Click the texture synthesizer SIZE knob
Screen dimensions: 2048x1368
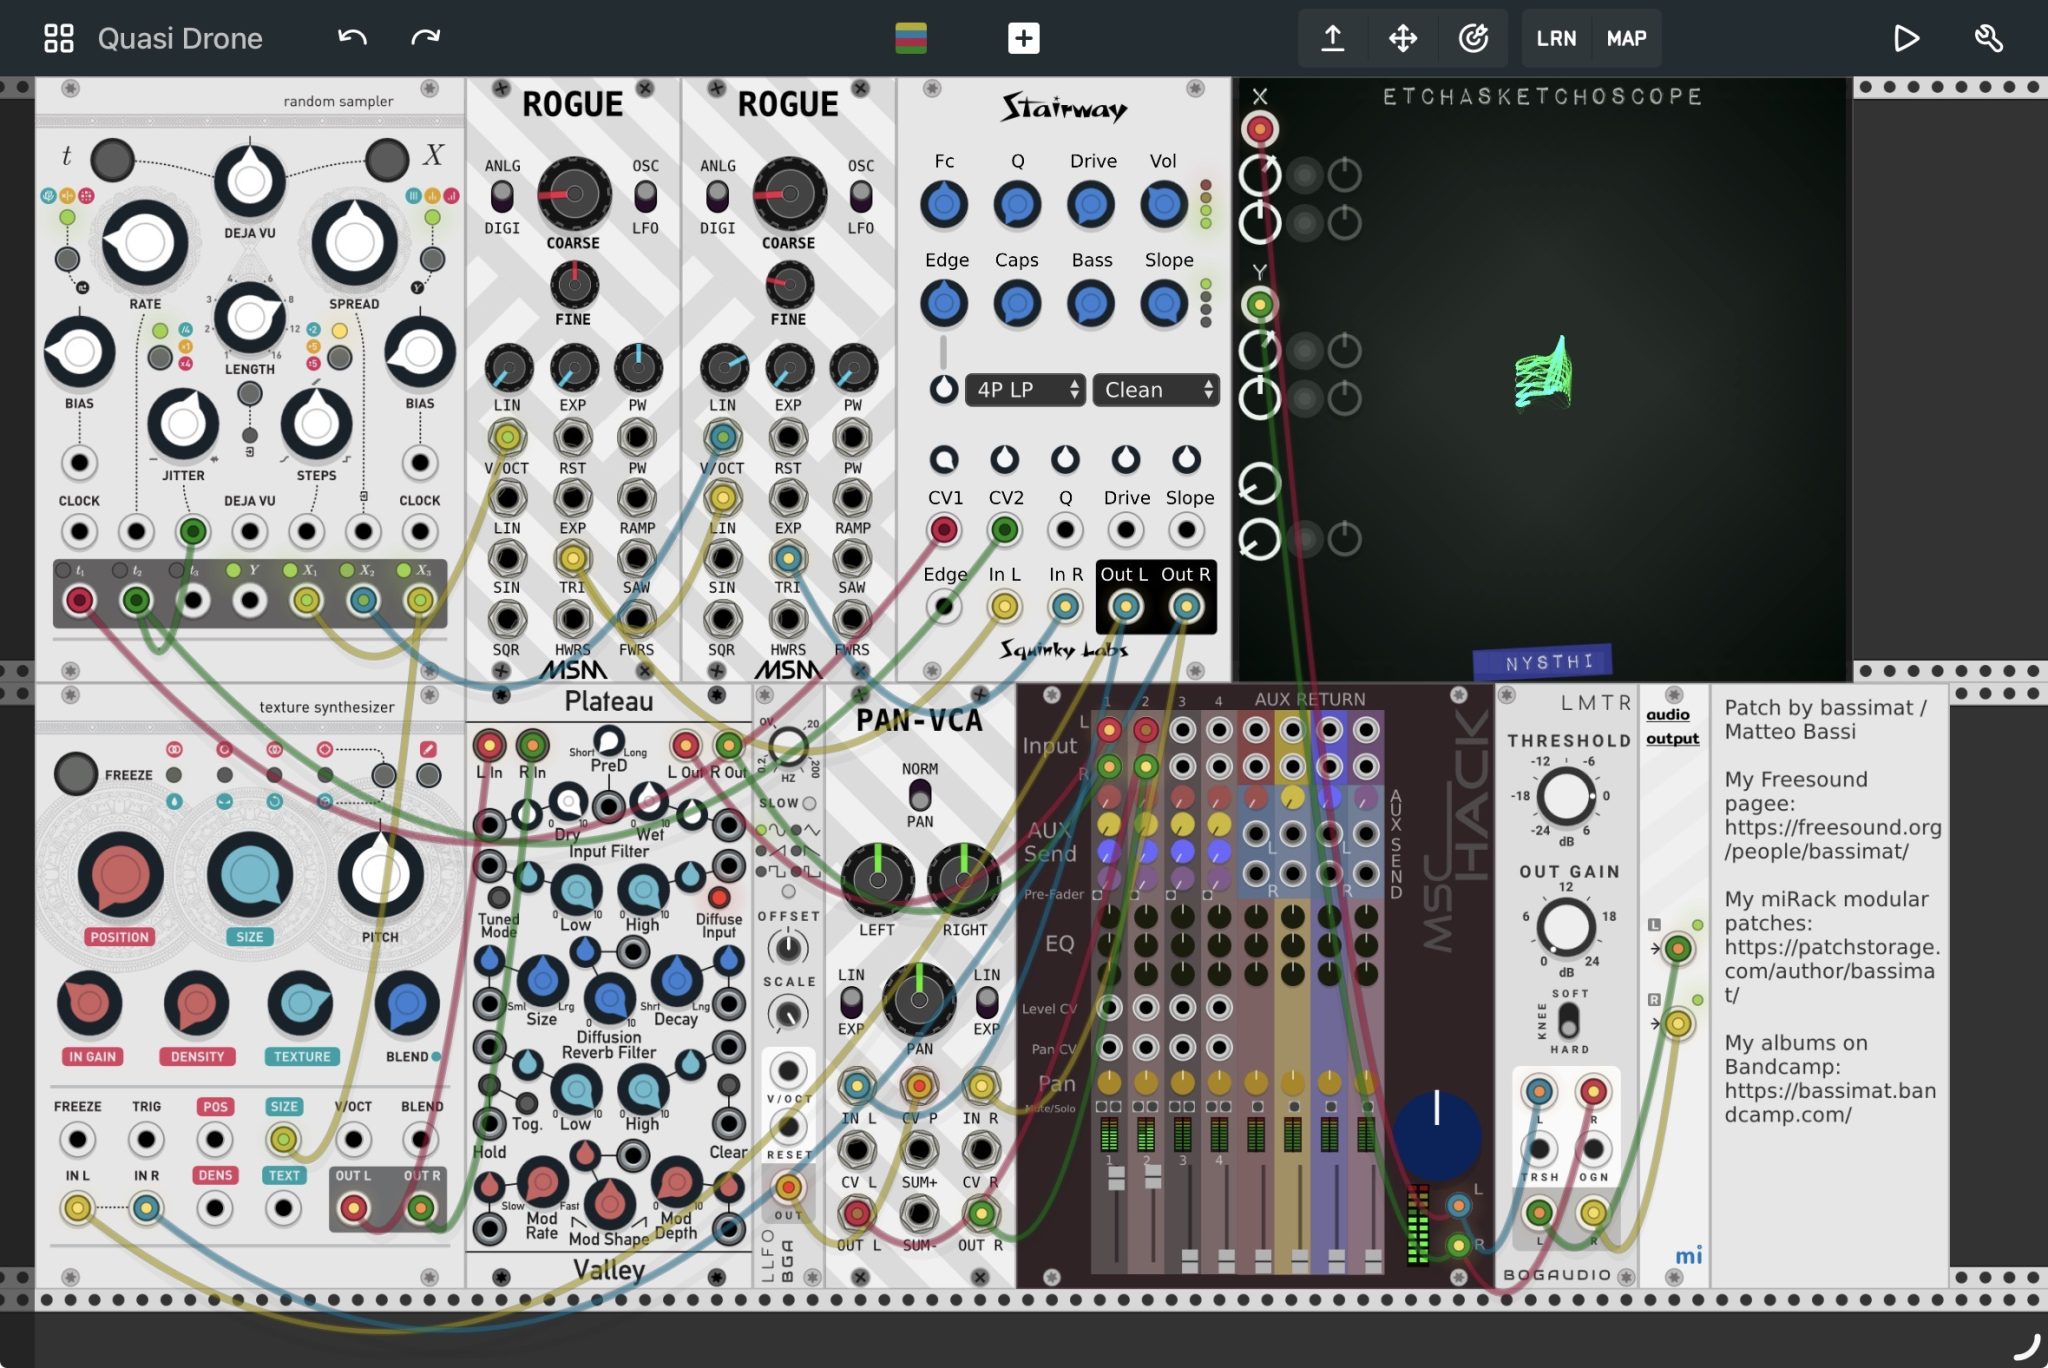(x=250, y=874)
